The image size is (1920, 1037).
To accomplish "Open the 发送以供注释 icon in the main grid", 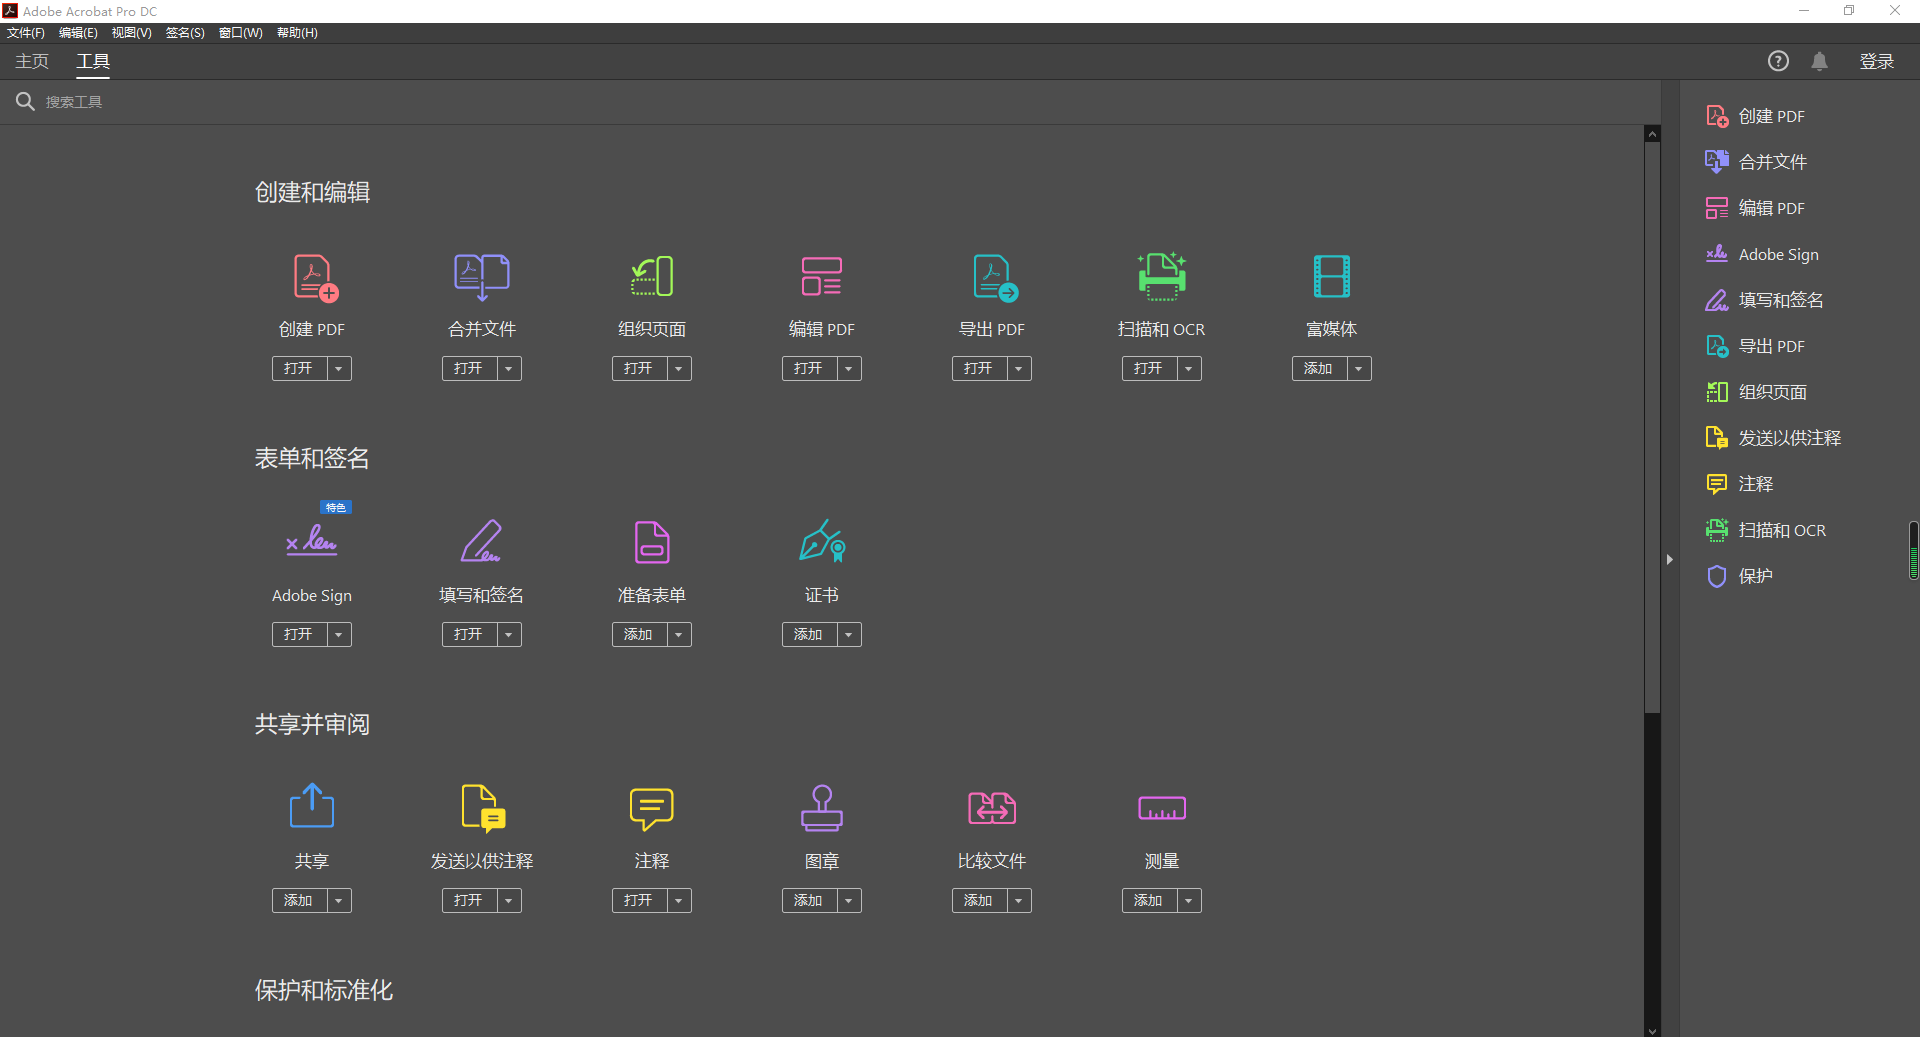I will coord(484,808).
